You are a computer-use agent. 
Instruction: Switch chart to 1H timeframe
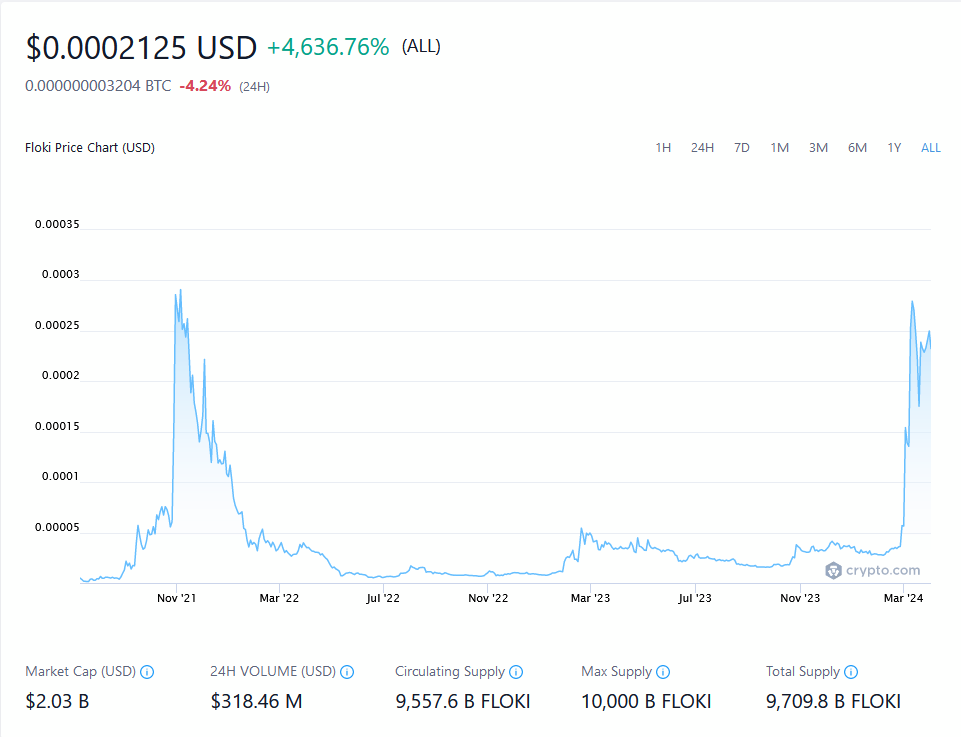point(663,148)
